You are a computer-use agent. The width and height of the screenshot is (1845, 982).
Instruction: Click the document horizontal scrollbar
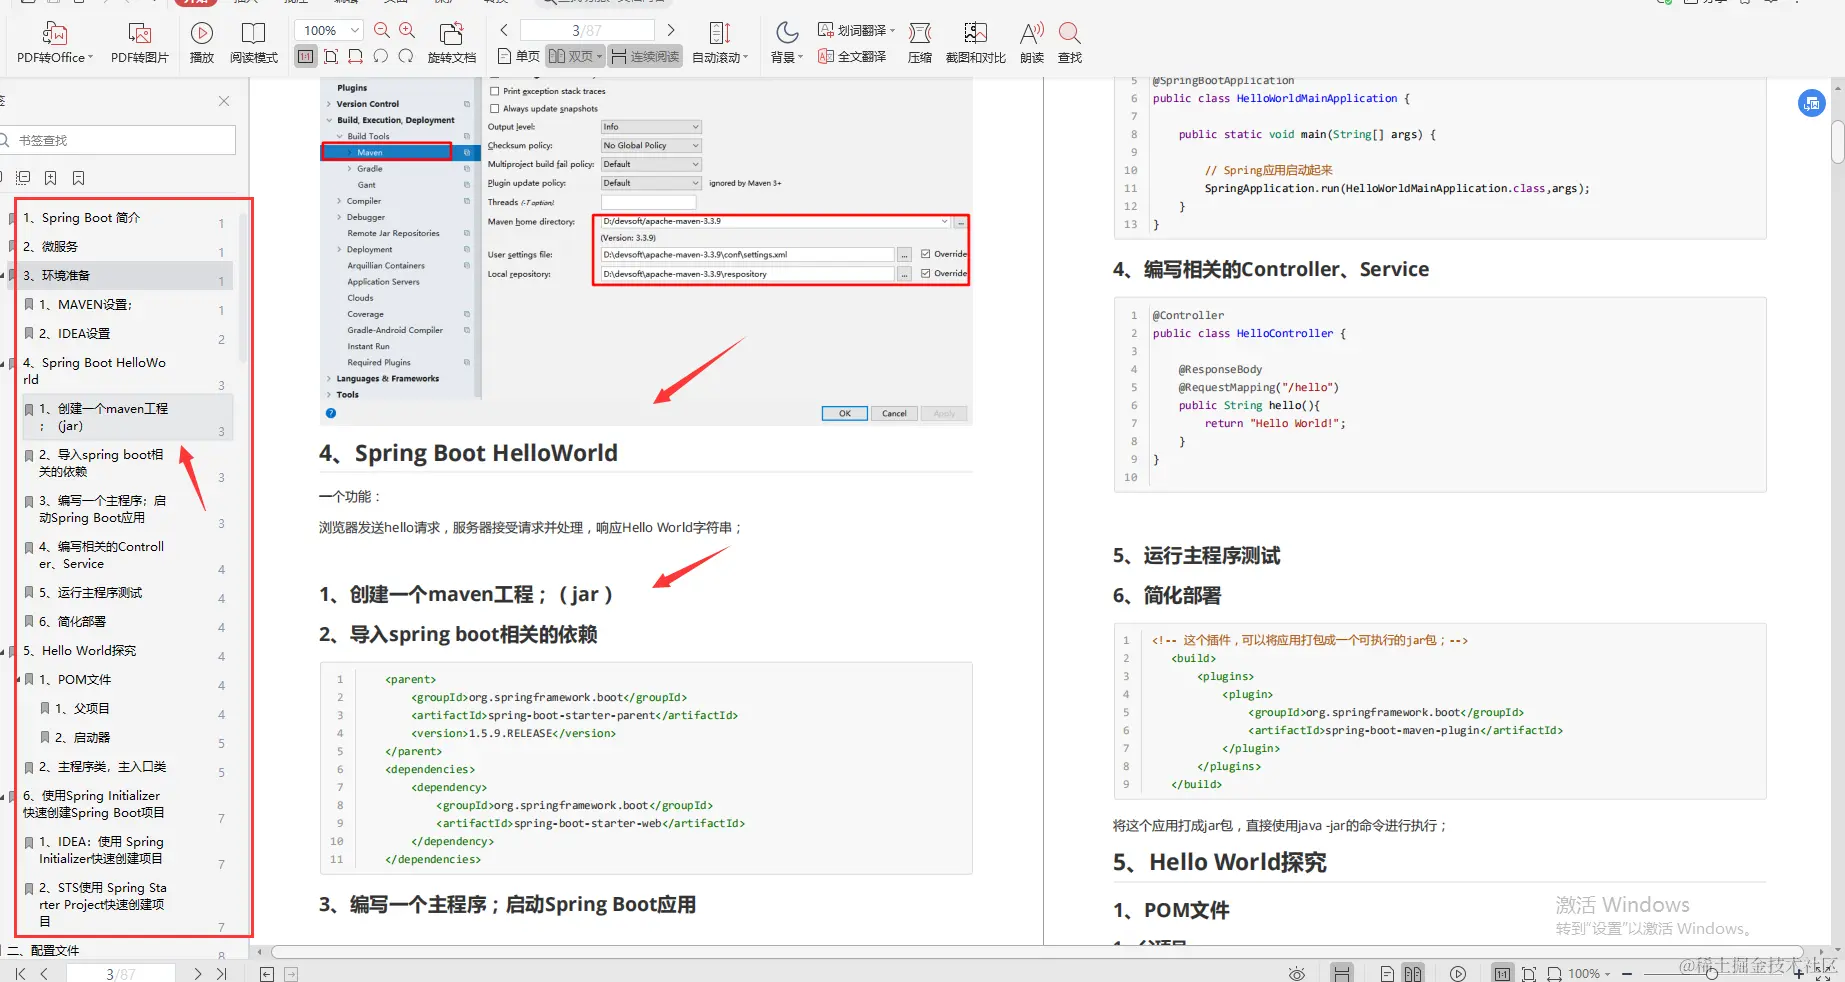tap(1037, 952)
